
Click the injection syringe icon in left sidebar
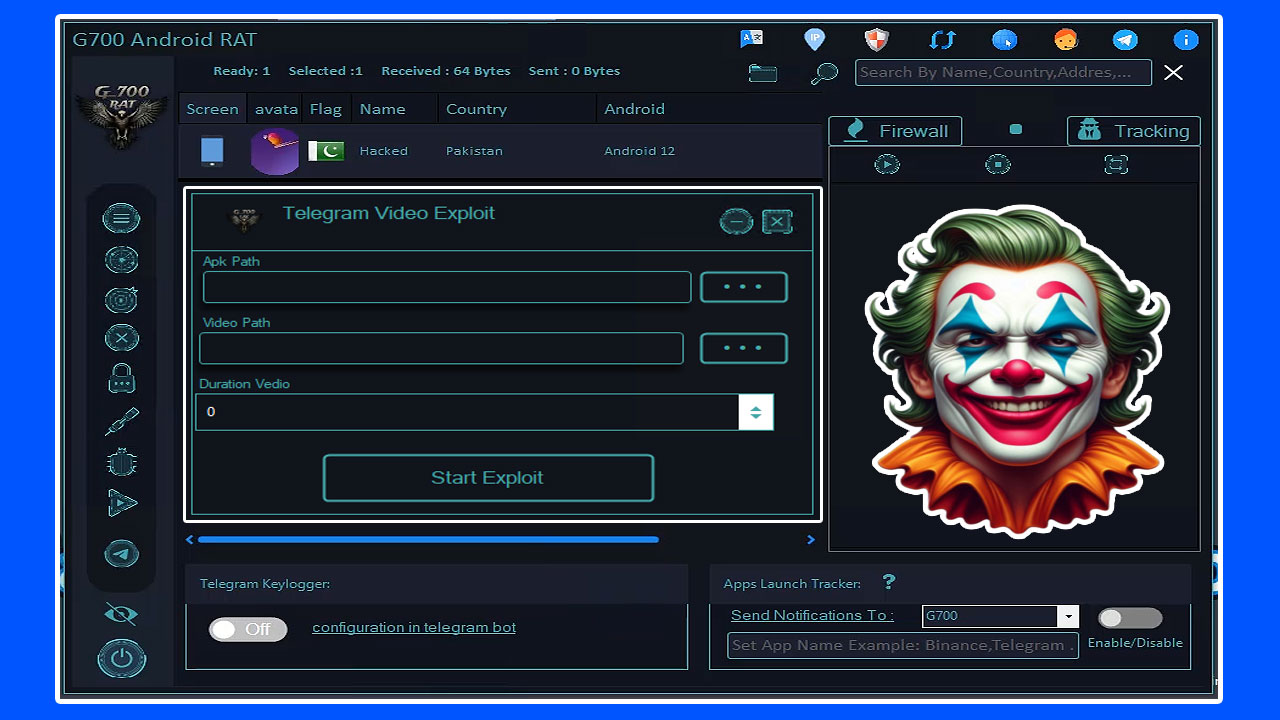121,420
